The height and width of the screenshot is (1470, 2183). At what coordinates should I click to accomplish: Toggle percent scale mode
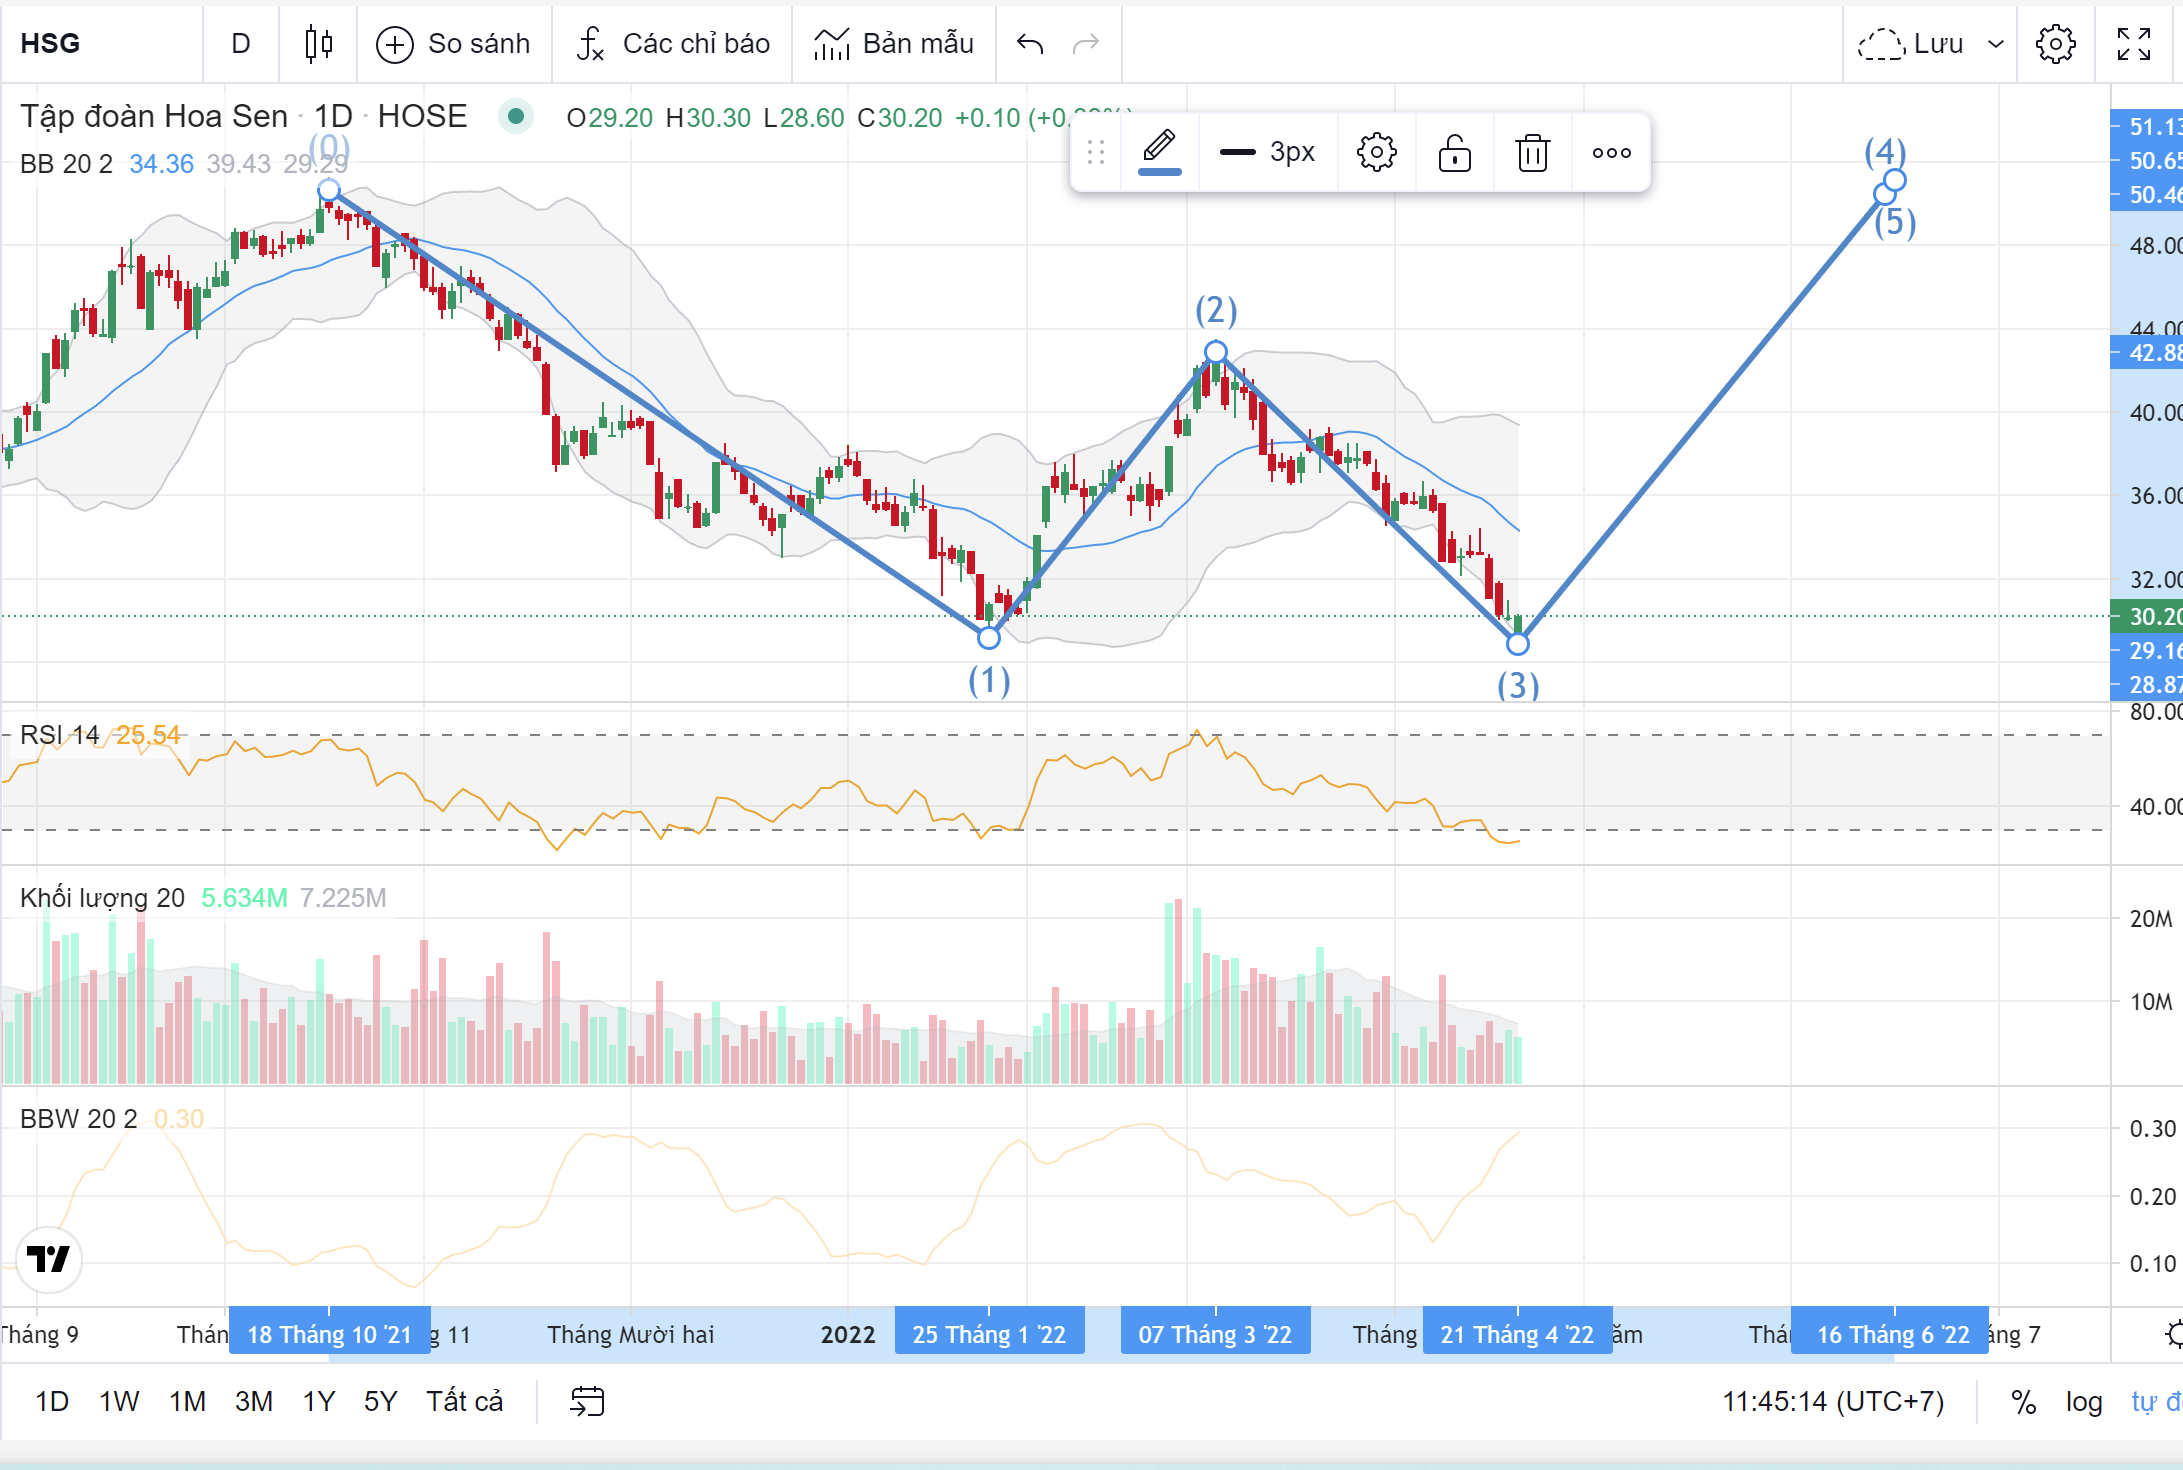2024,1401
